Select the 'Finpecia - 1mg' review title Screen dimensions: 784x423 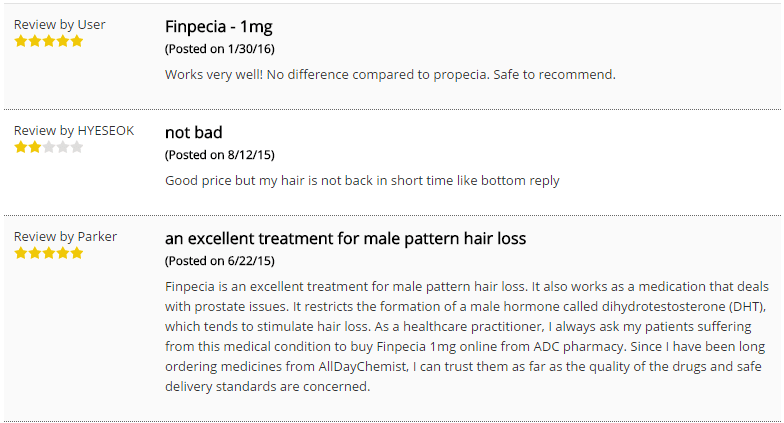click(218, 26)
